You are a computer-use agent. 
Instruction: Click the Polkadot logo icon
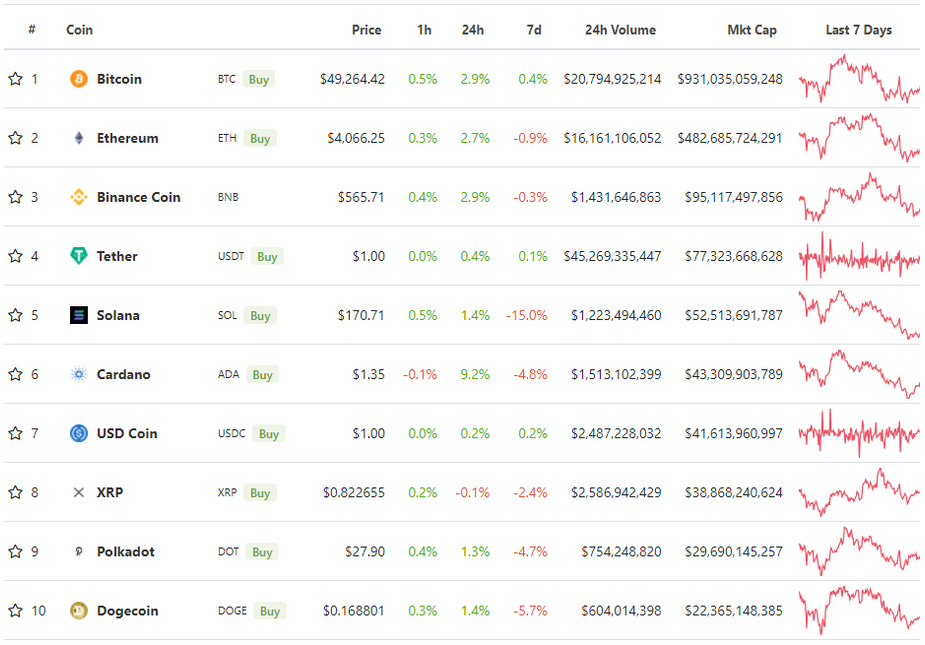[x=78, y=552]
